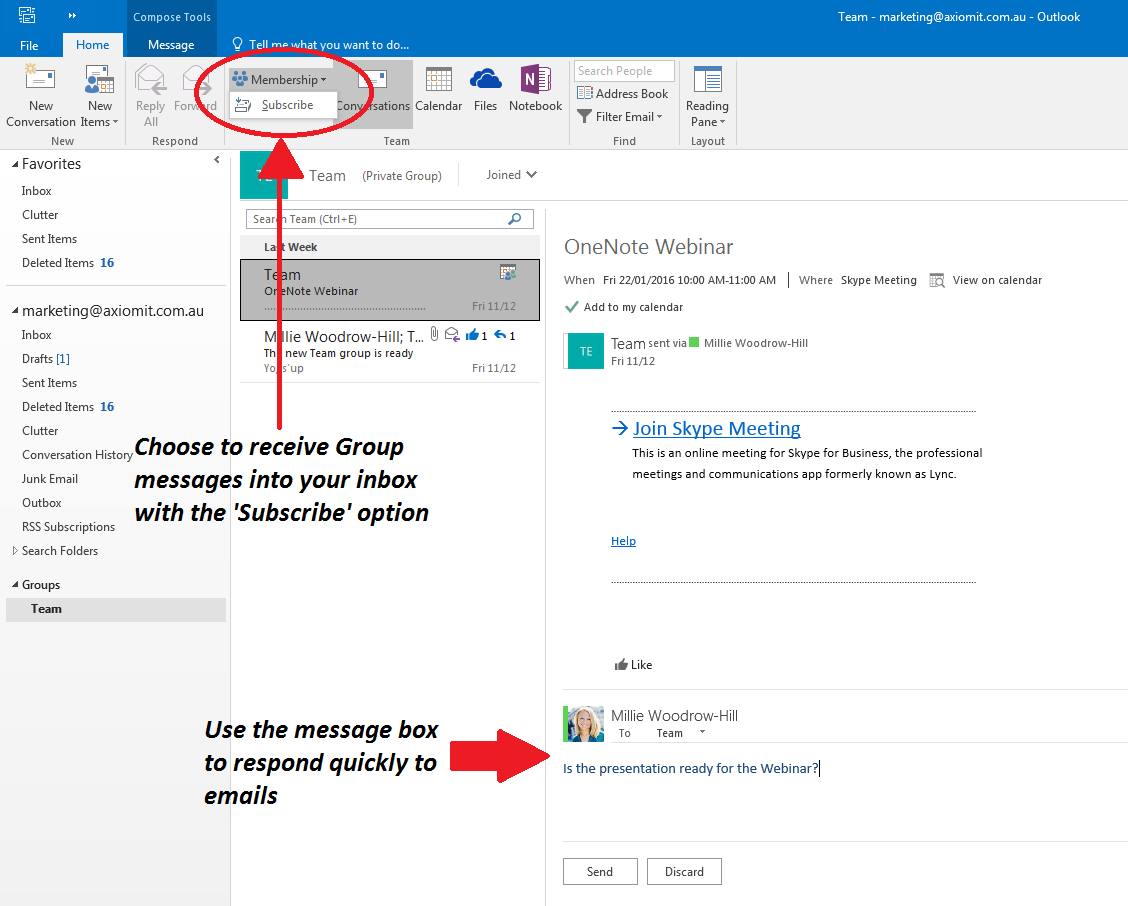Open the Reading Pane layout menu
The image size is (1128, 906).
(707, 96)
